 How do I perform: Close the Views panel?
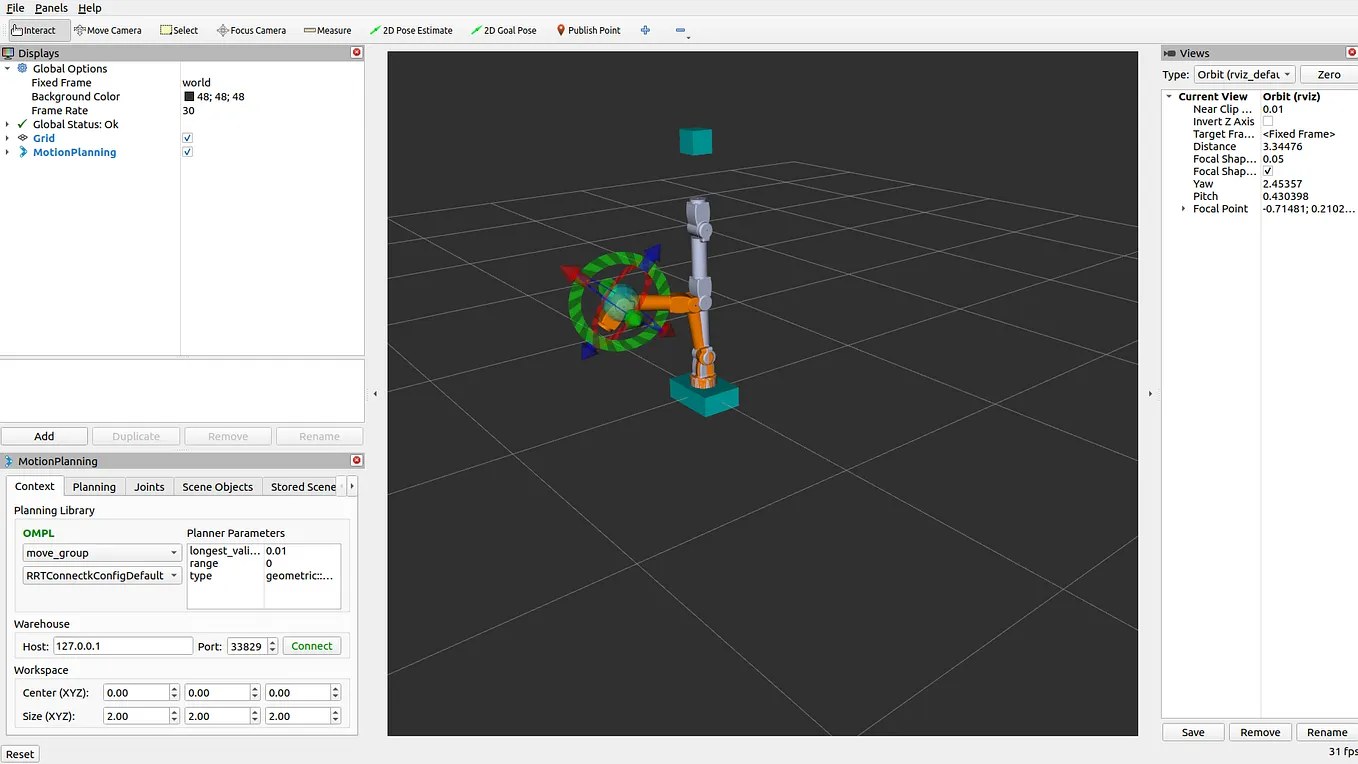[x=1353, y=53]
